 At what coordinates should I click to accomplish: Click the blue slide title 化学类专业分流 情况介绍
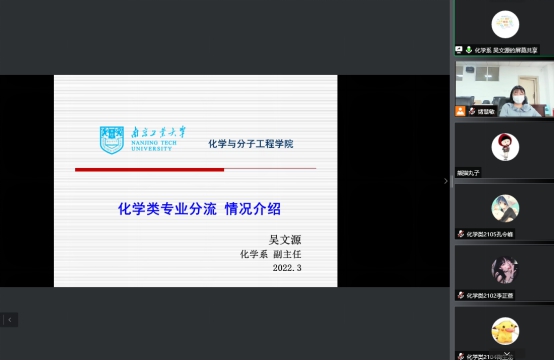(199, 208)
